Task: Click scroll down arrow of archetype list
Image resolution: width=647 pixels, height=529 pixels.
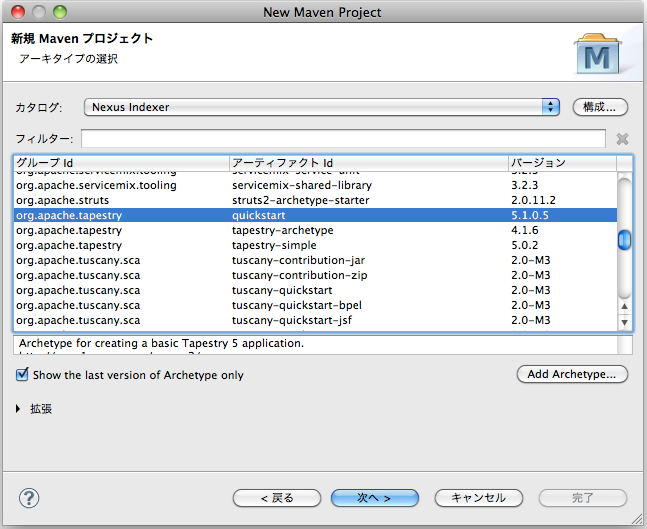Action: 625,323
